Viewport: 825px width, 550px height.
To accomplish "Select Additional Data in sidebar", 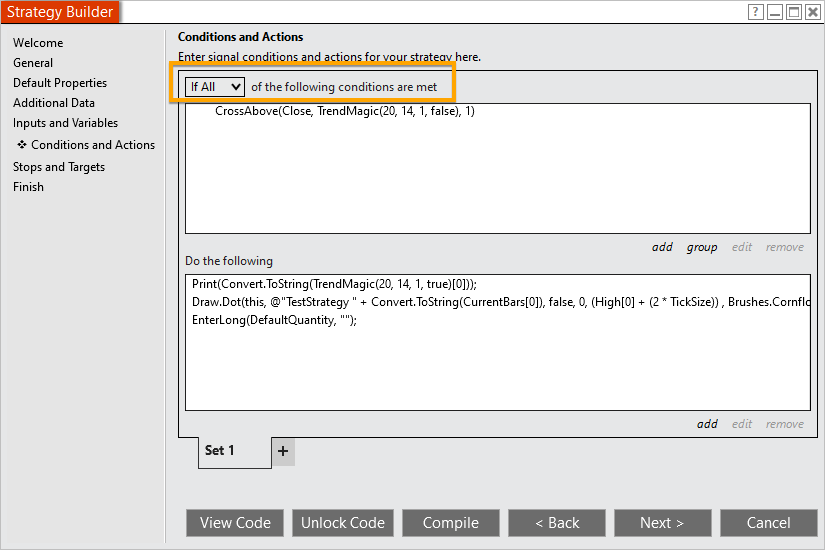I will coord(54,103).
